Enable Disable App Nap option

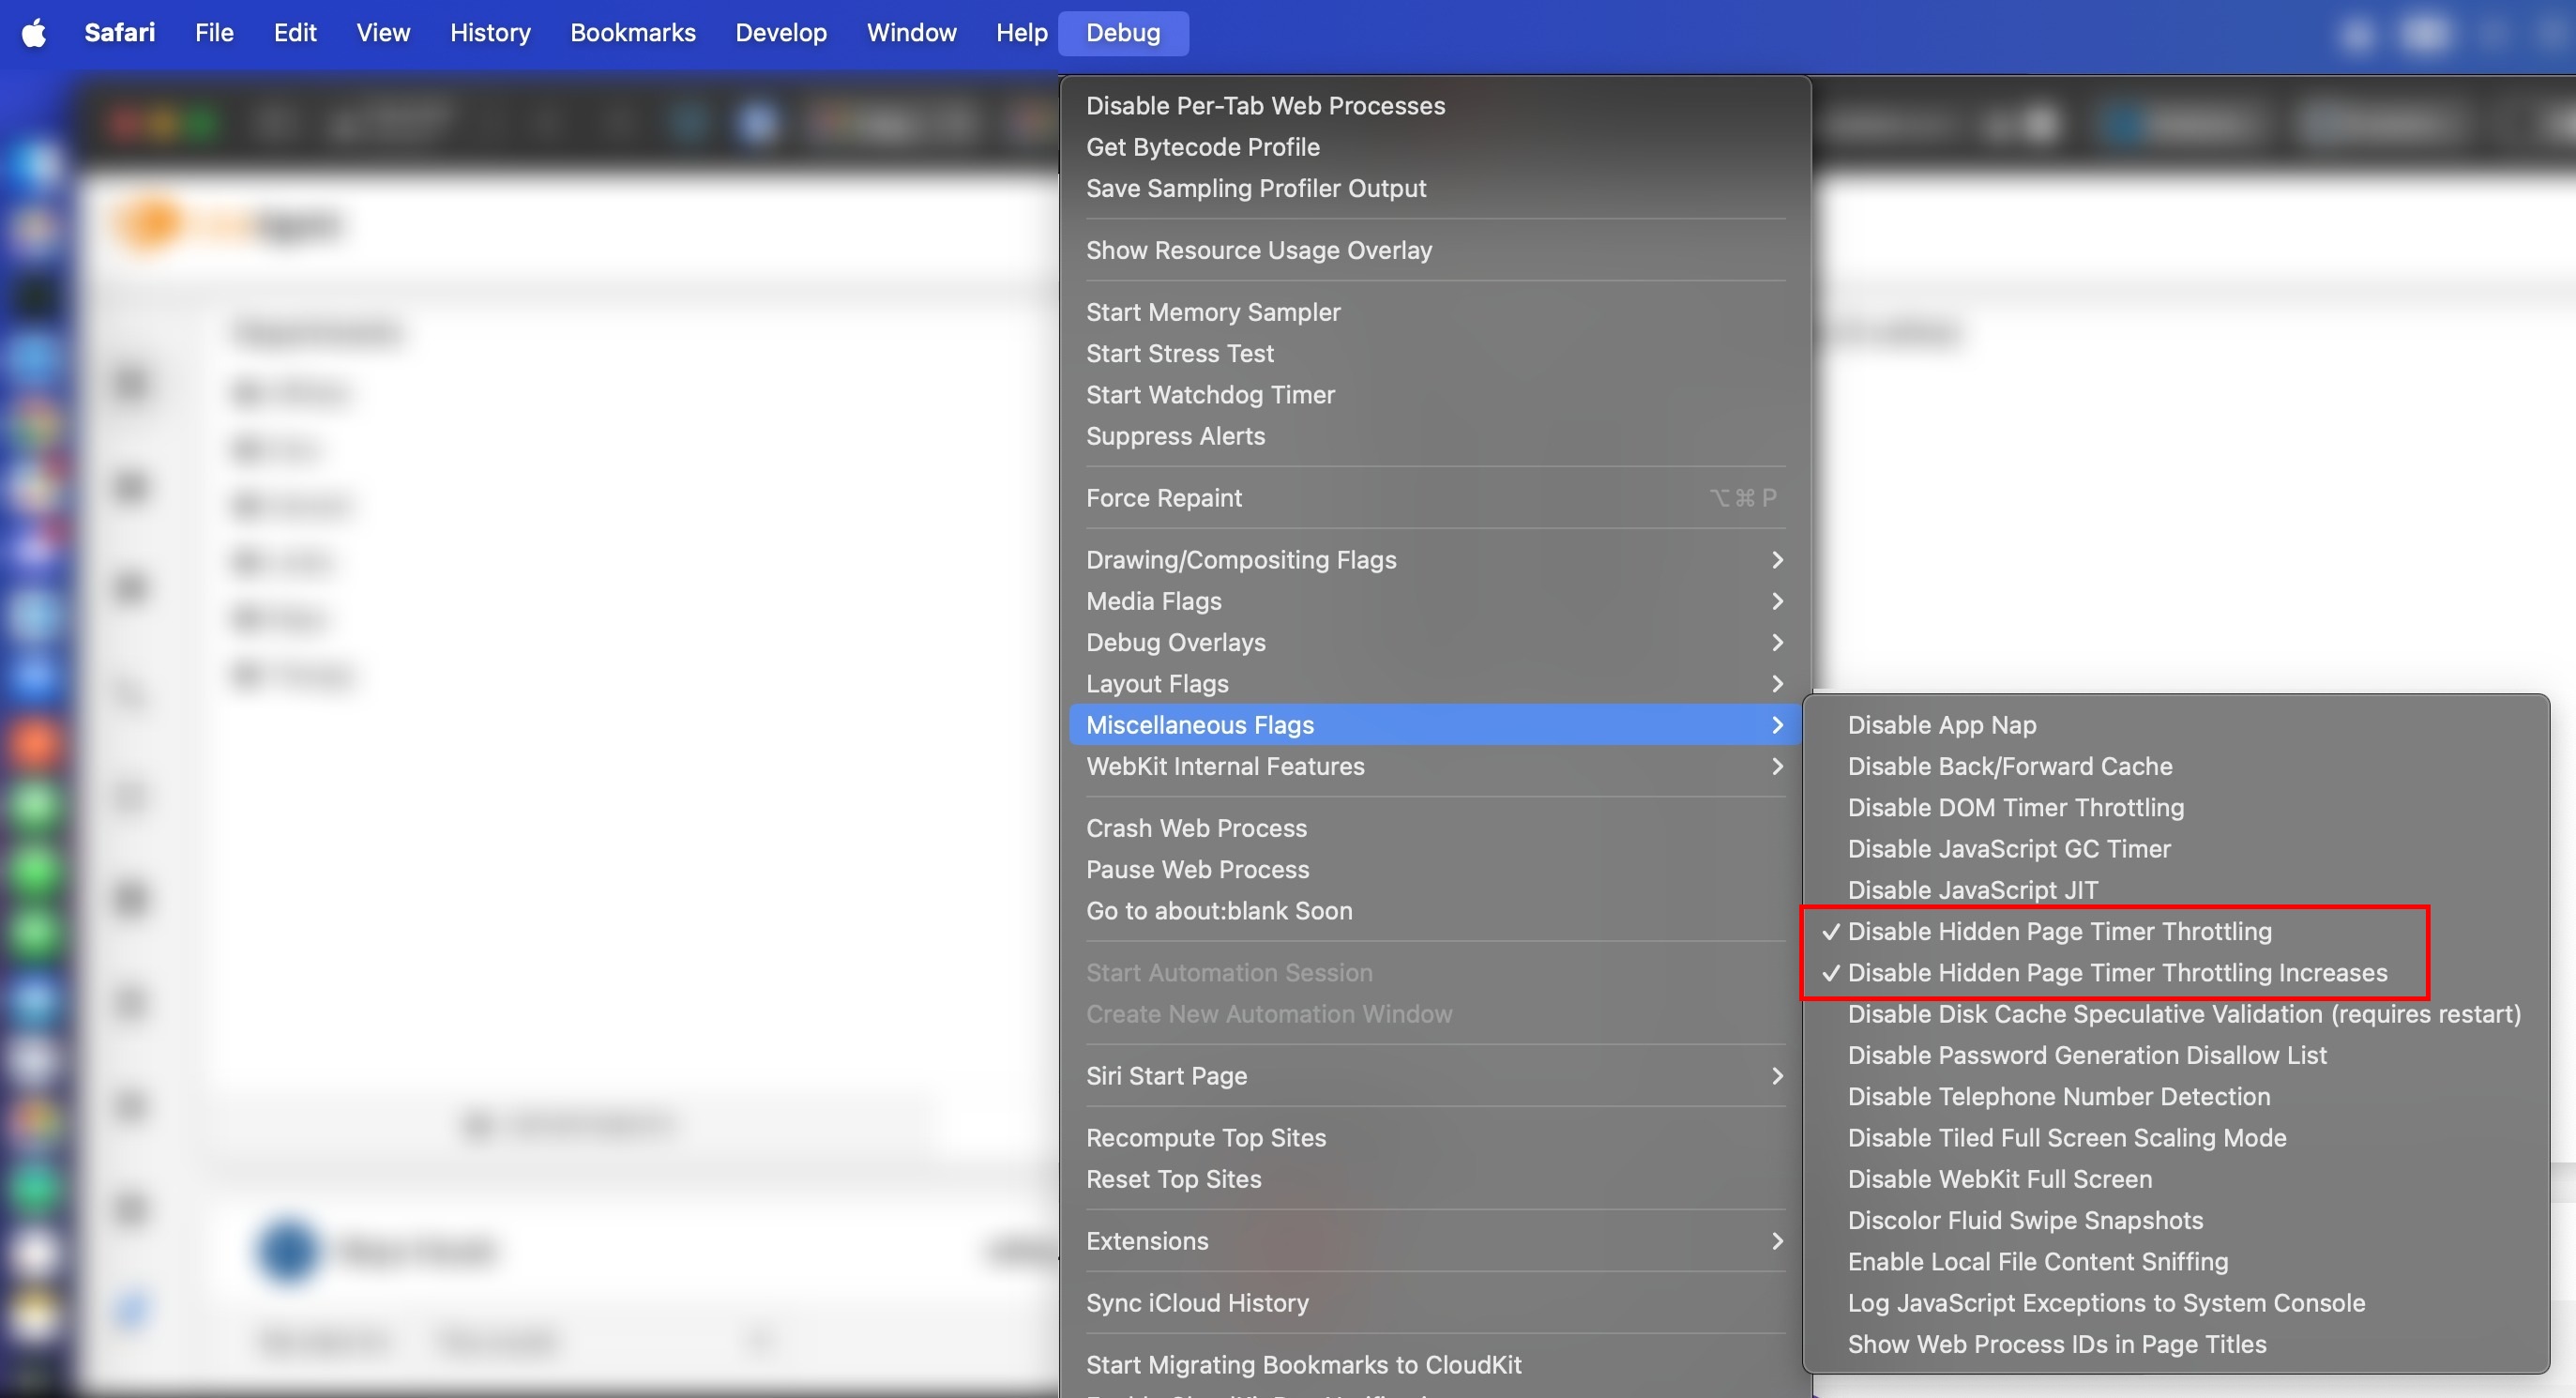point(1941,725)
